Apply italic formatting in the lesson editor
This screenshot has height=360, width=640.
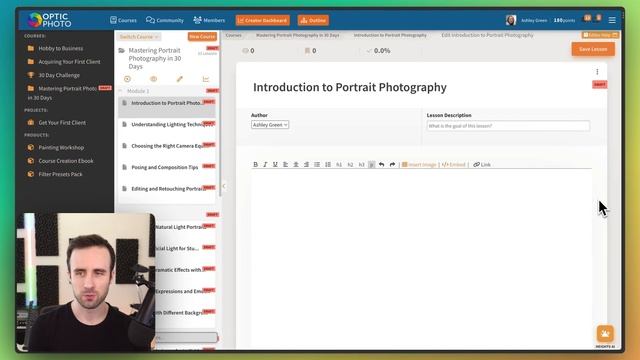tap(265, 164)
